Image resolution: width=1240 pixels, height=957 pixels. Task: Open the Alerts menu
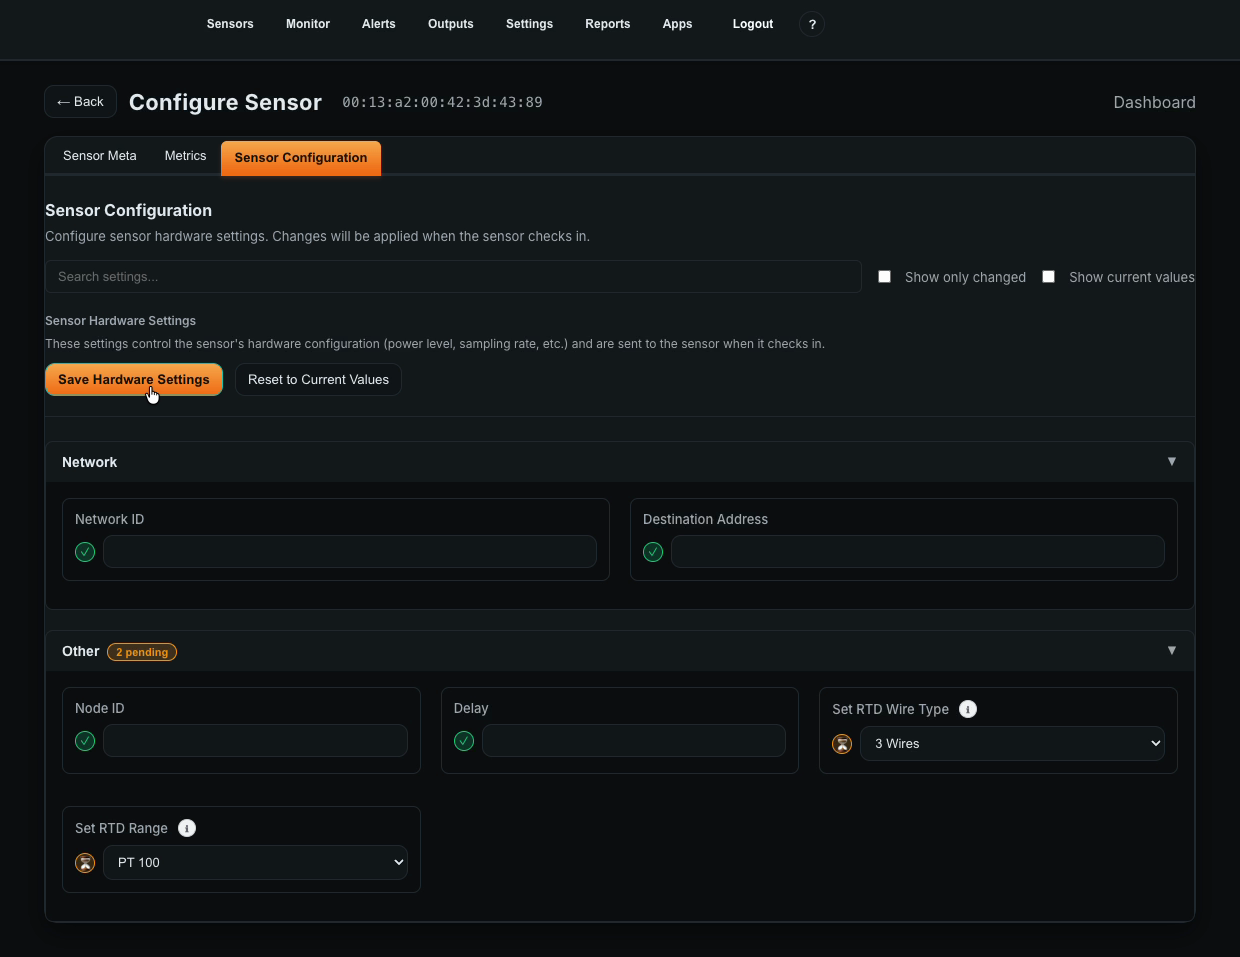[x=379, y=24]
